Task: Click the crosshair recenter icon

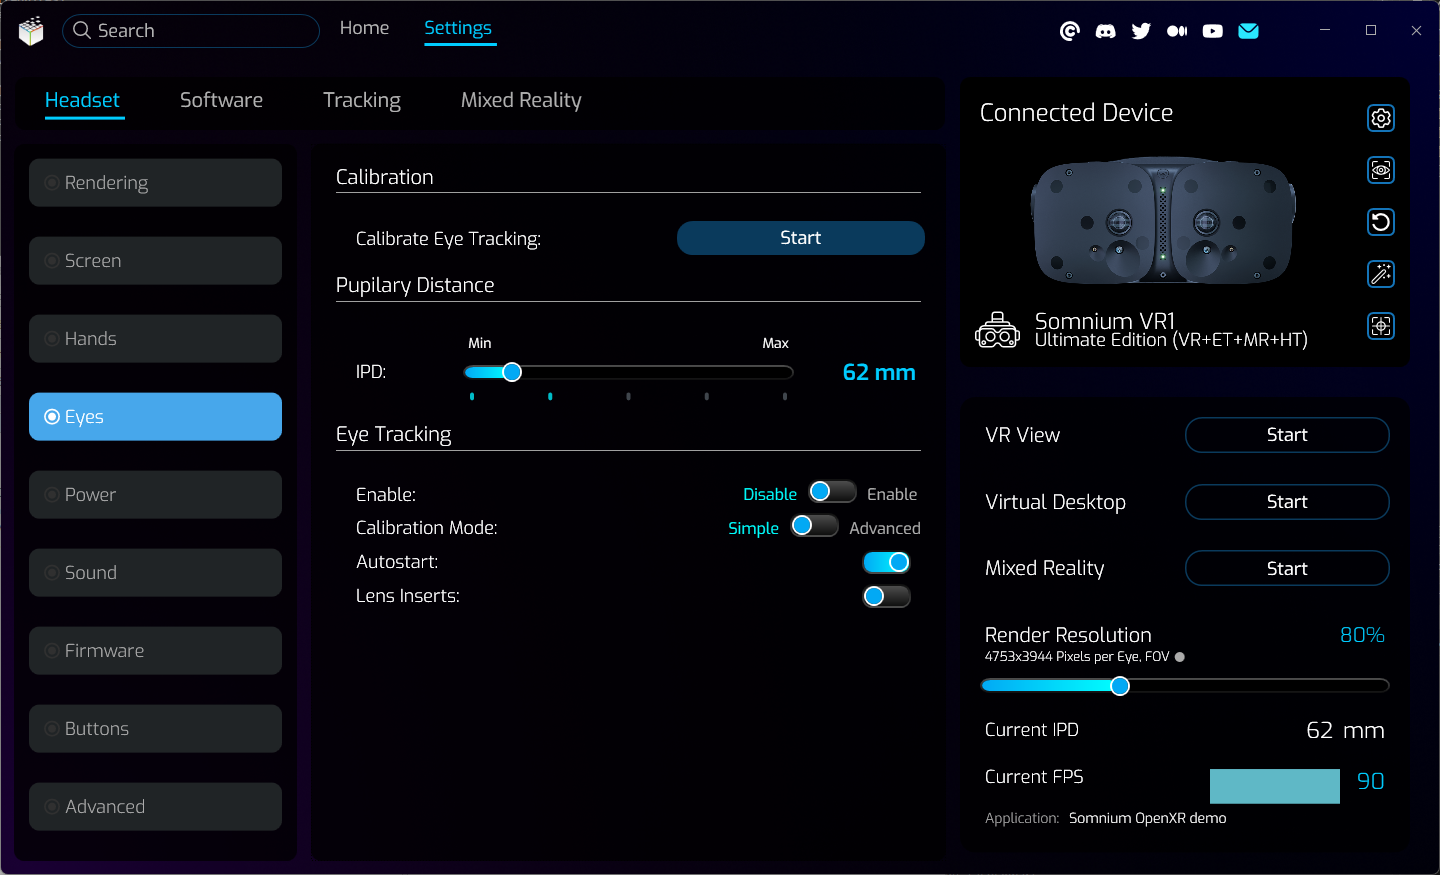Action: tap(1381, 326)
